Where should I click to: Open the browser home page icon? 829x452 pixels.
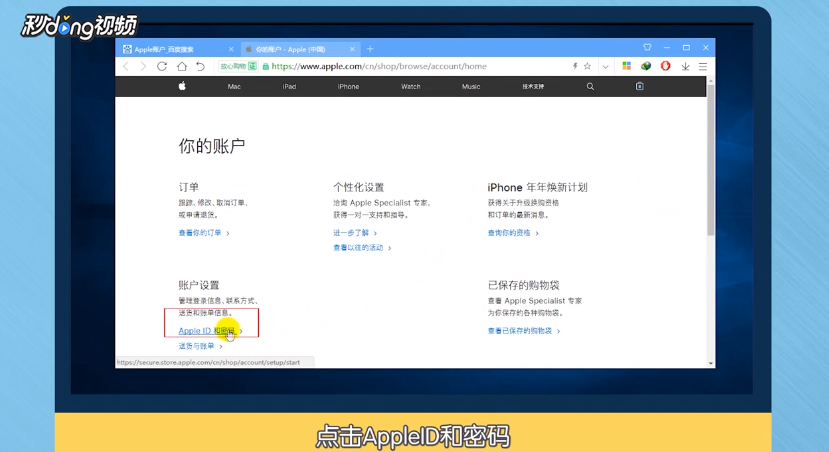click(x=182, y=66)
